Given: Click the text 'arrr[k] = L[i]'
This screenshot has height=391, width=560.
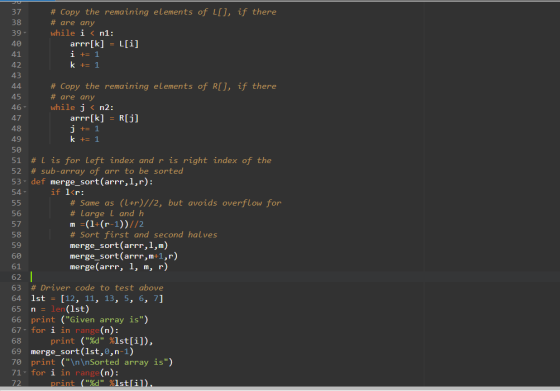Looking at the screenshot, I should pos(104,44).
